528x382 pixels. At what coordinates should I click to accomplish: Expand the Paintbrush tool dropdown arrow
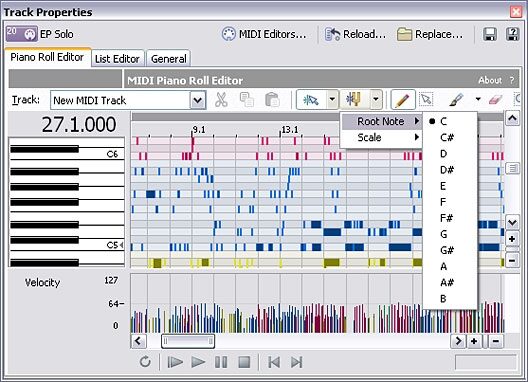point(478,99)
